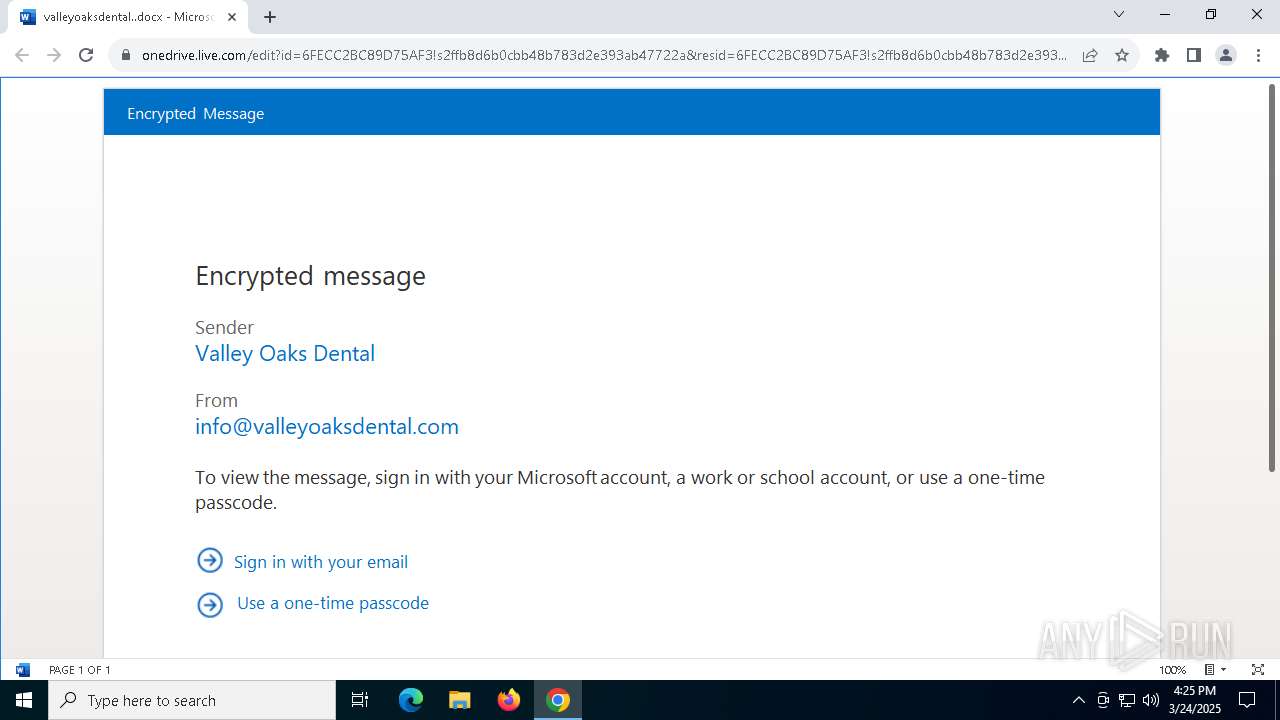Click fit to page icon in status bar

(1258, 670)
